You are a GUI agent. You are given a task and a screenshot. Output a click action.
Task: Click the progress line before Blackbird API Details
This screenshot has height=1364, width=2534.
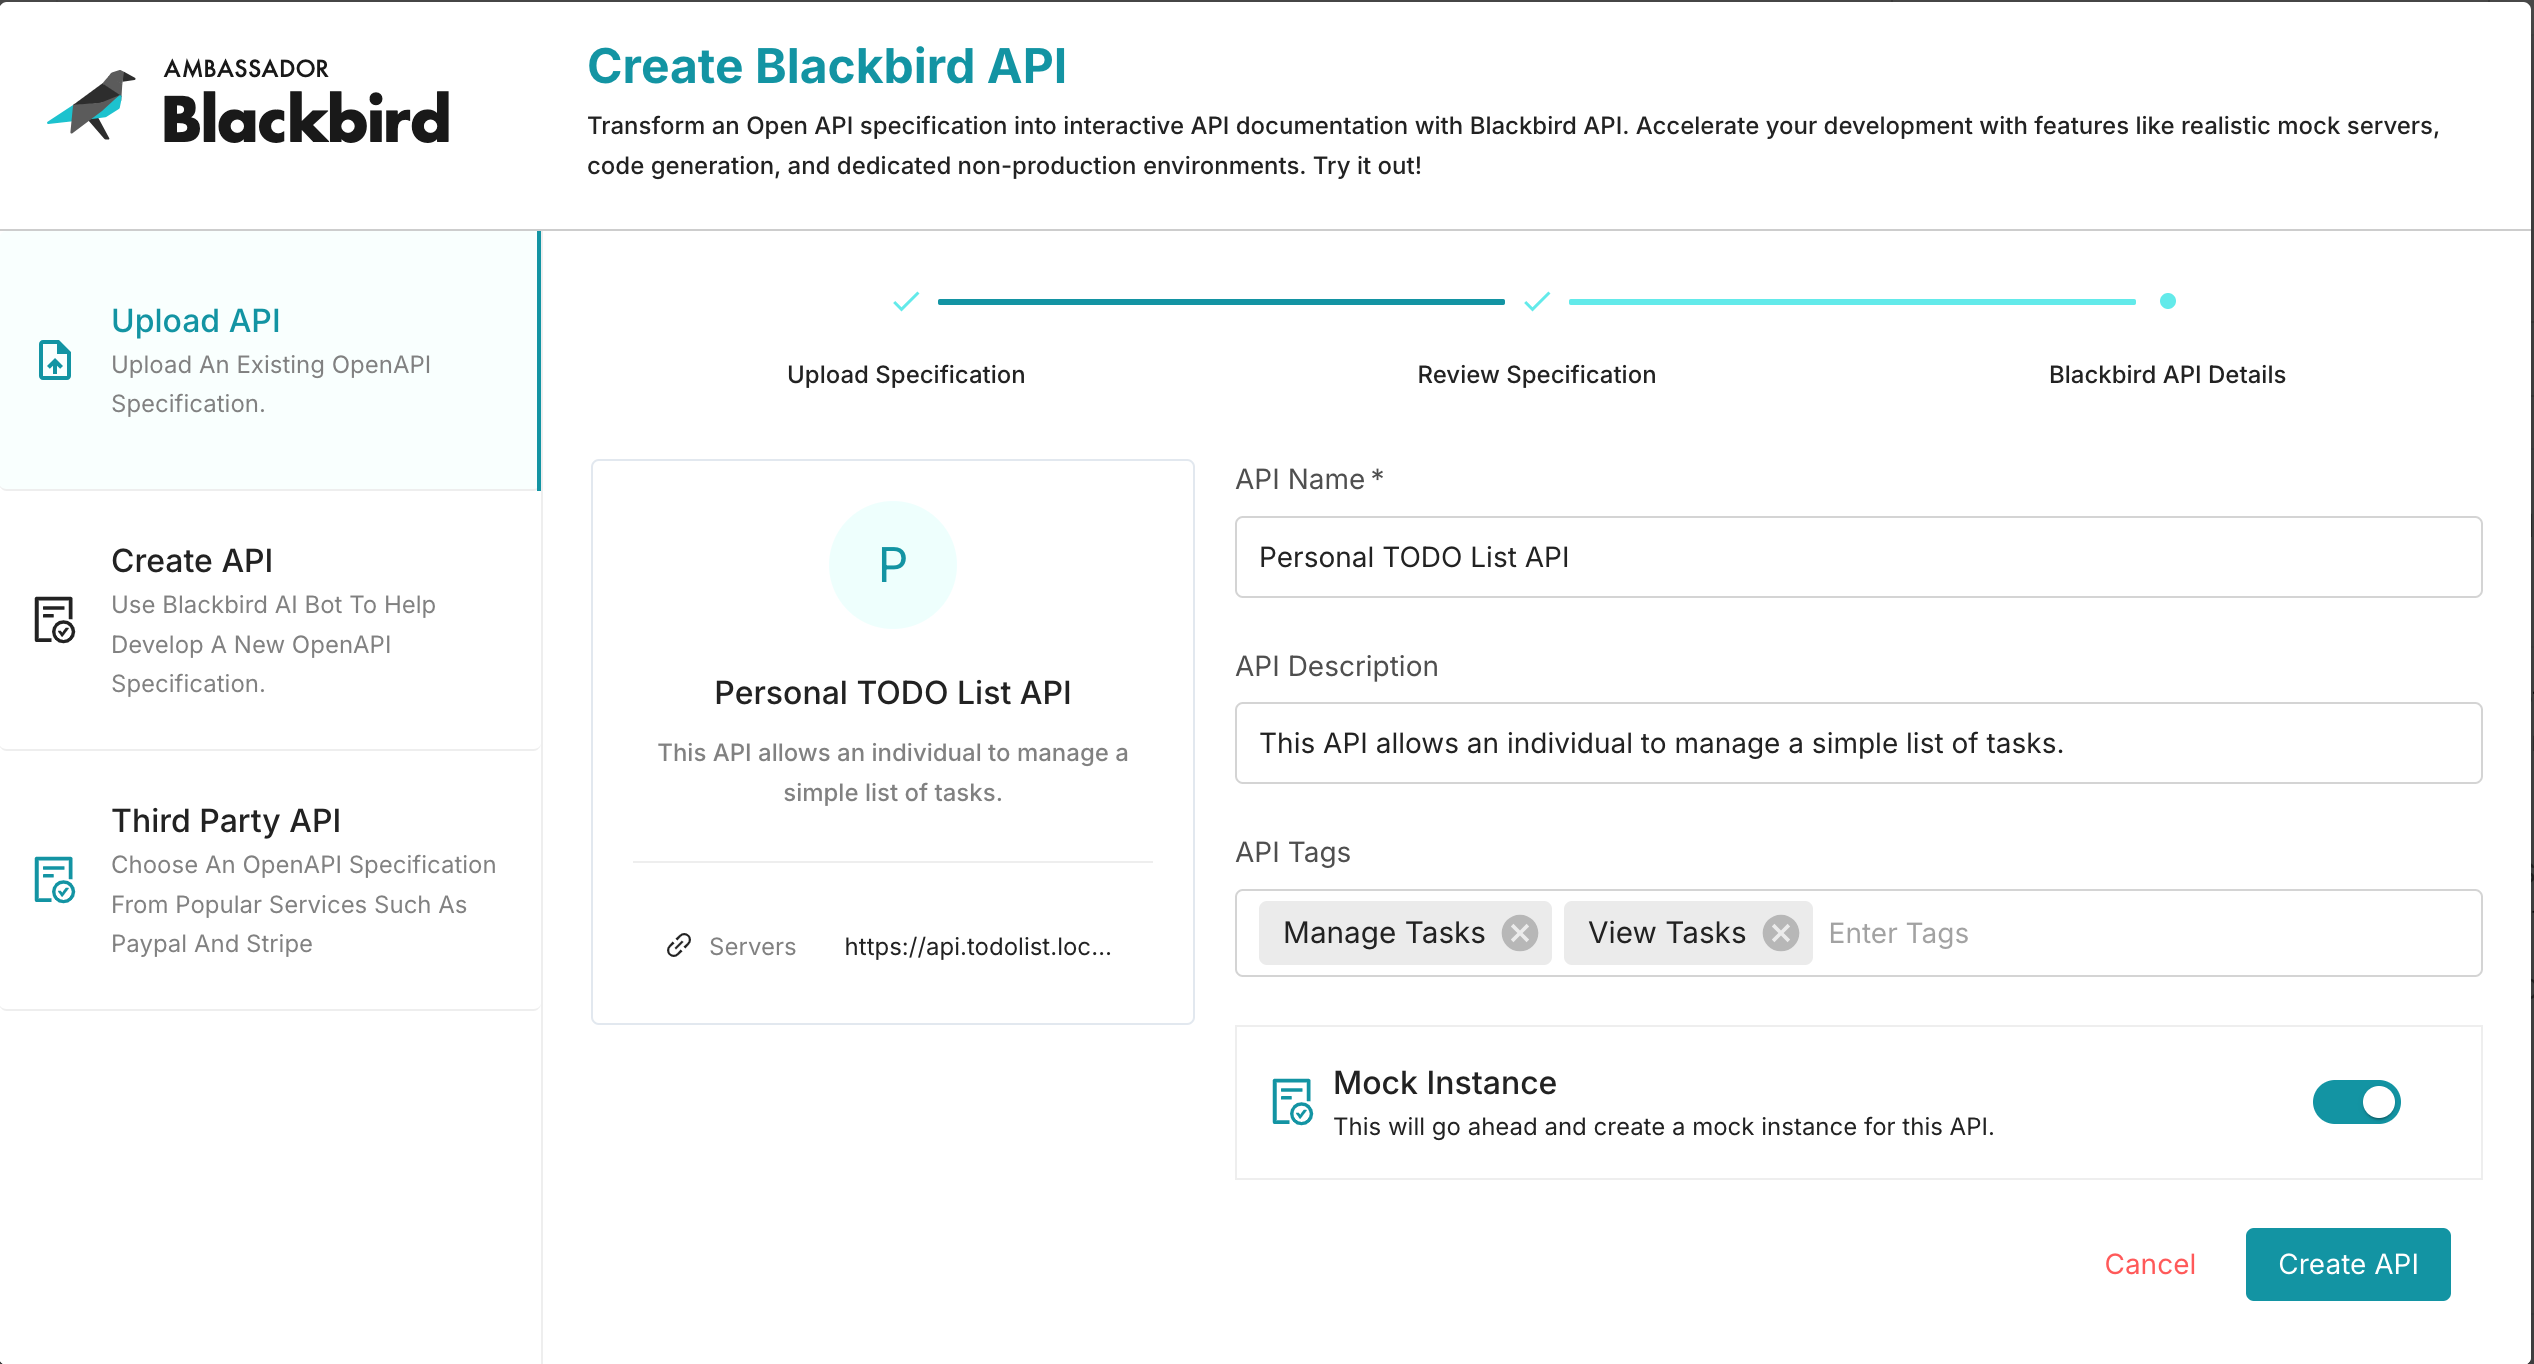1852,301
